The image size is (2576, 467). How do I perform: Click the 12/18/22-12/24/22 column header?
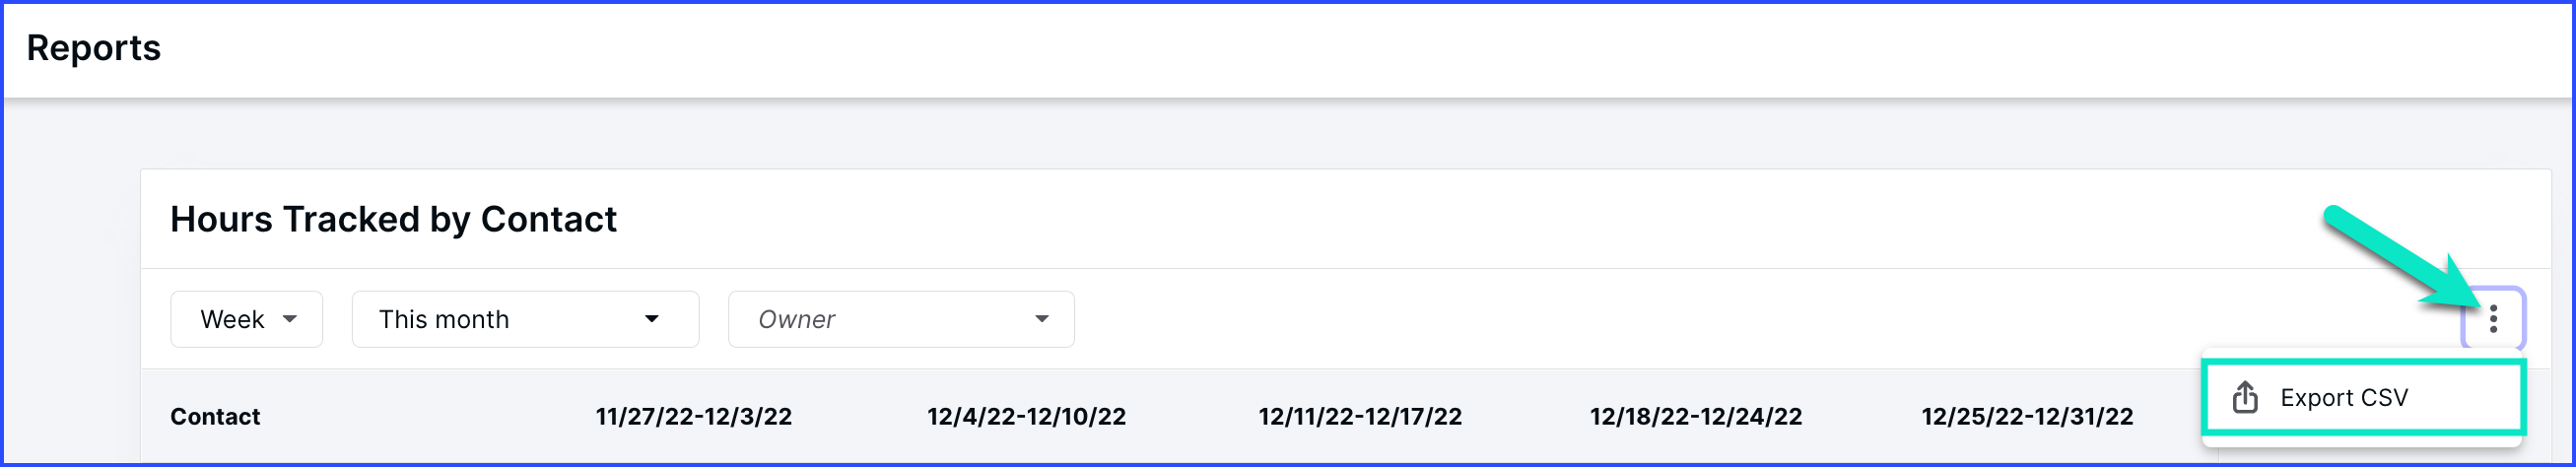click(1696, 416)
